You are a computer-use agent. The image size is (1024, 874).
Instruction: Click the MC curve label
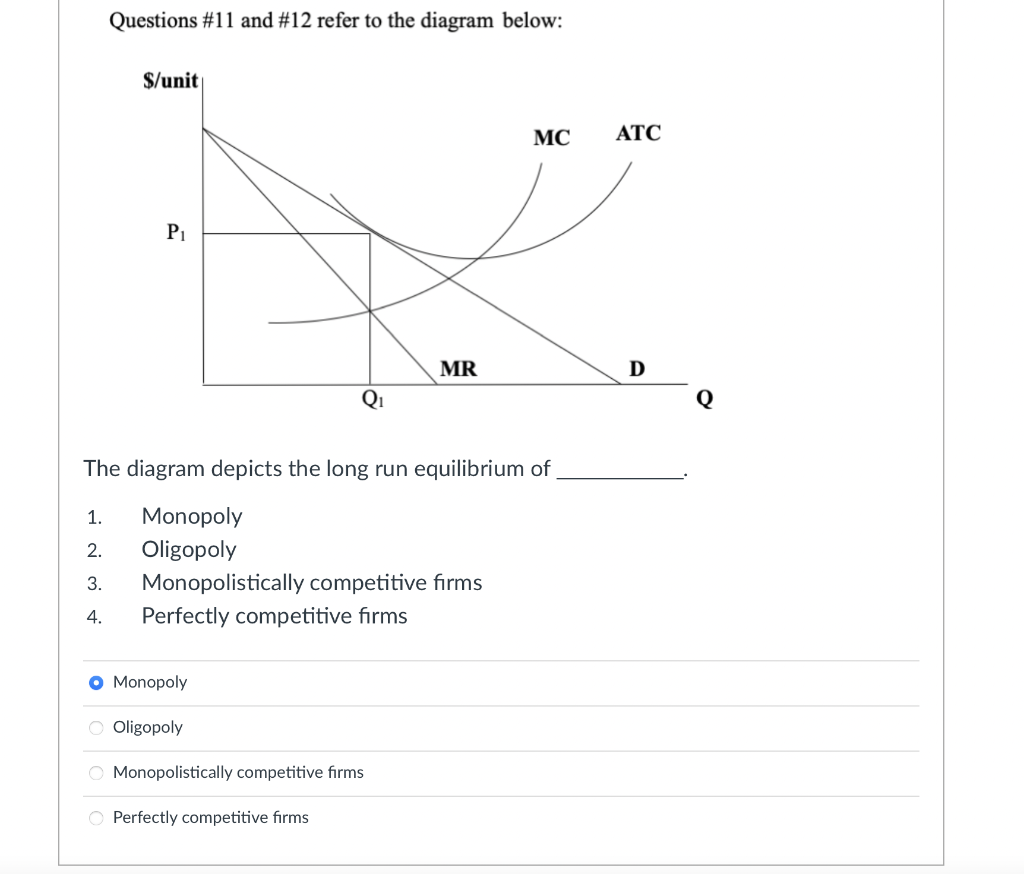pos(551,138)
